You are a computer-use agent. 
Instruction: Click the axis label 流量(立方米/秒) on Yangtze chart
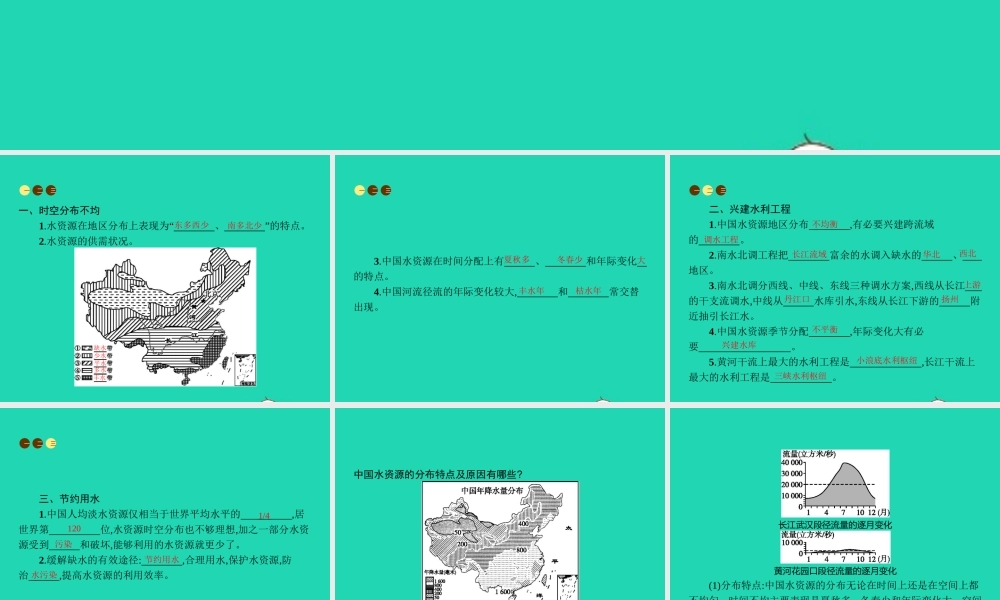(809, 454)
